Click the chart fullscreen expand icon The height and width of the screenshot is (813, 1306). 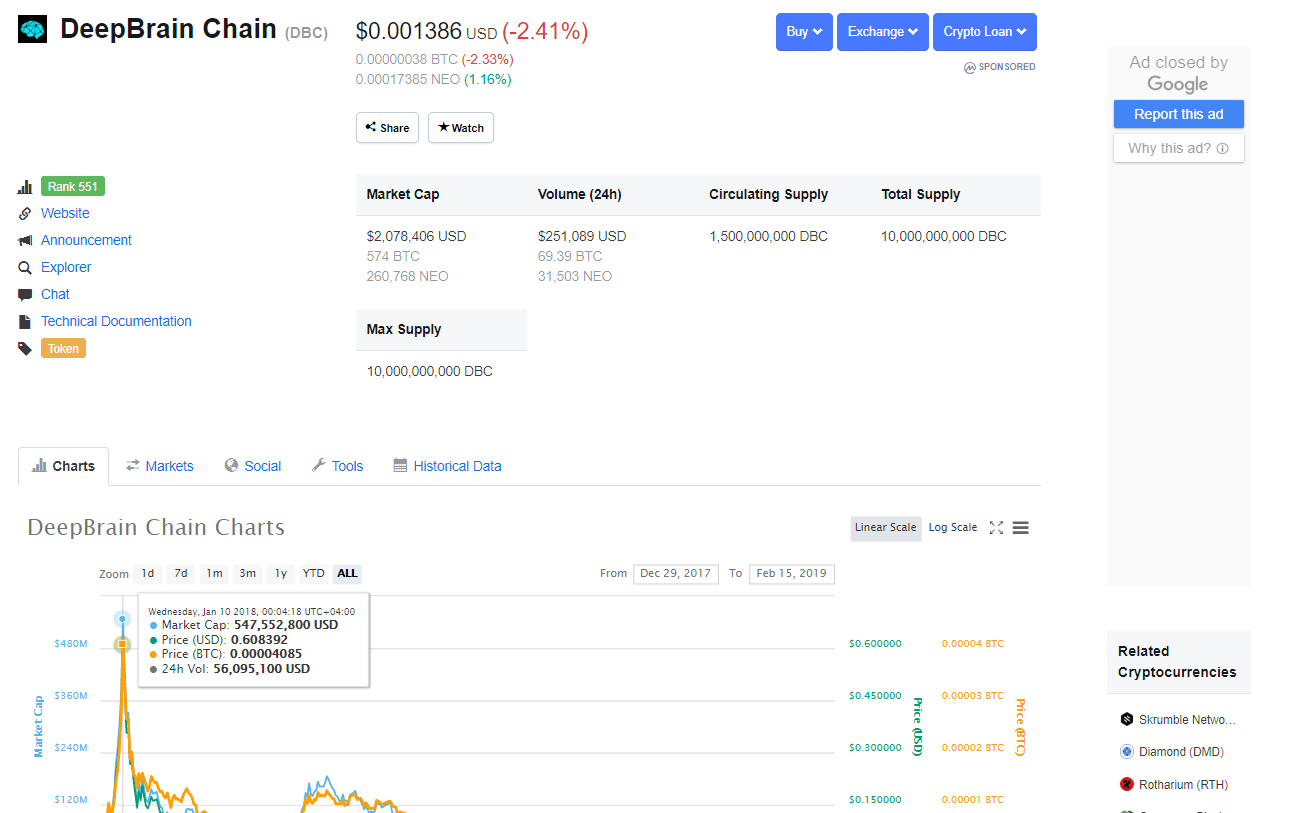point(996,528)
